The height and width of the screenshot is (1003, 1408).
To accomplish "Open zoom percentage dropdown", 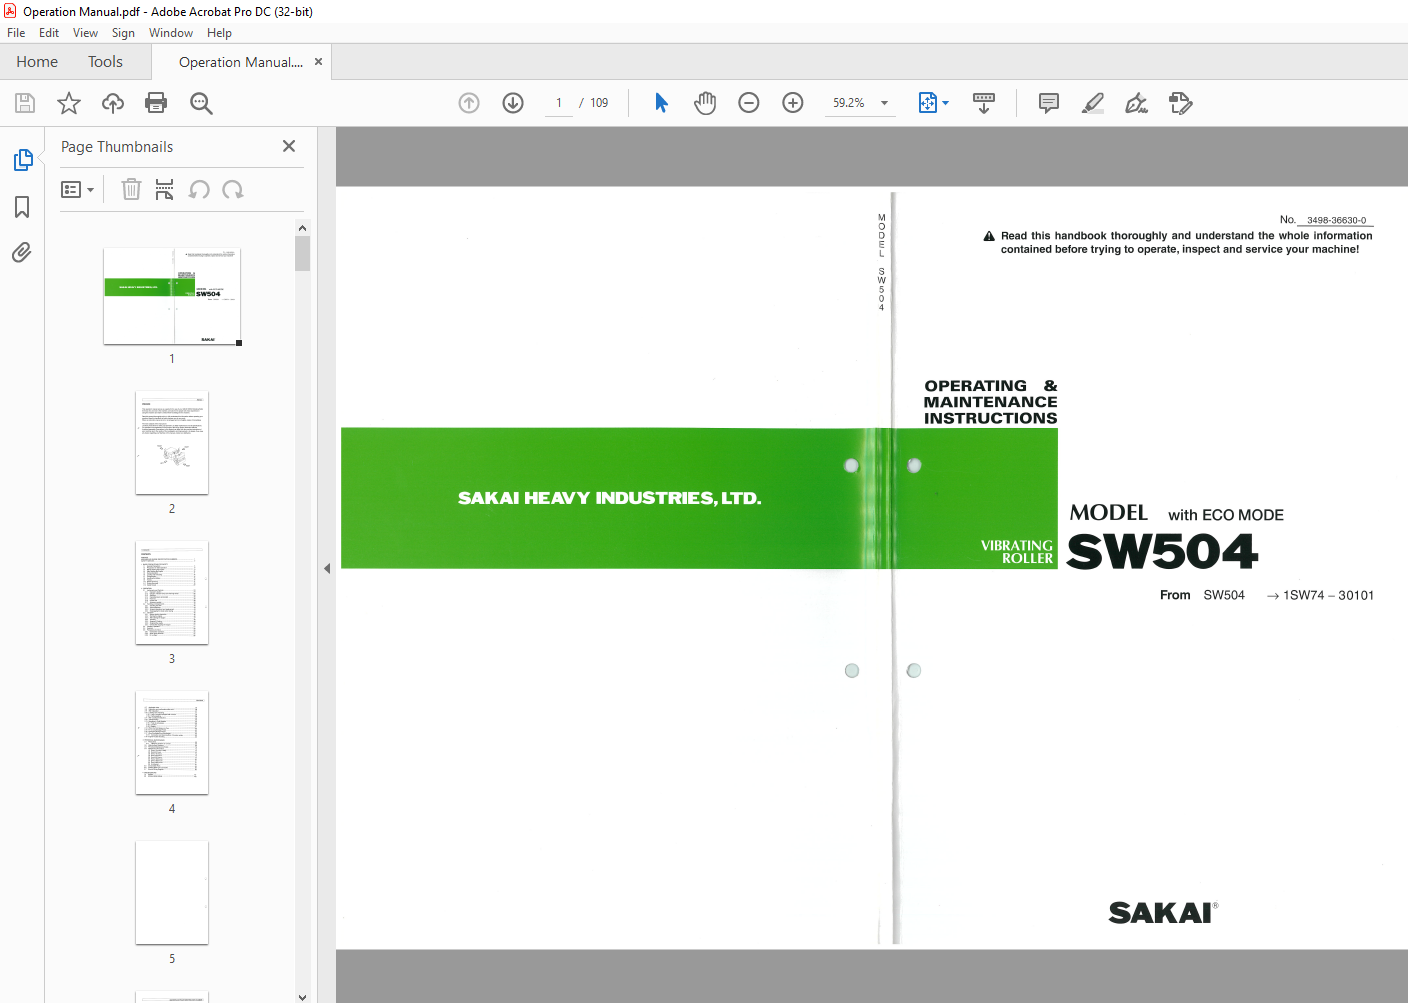I will click(884, 103).
